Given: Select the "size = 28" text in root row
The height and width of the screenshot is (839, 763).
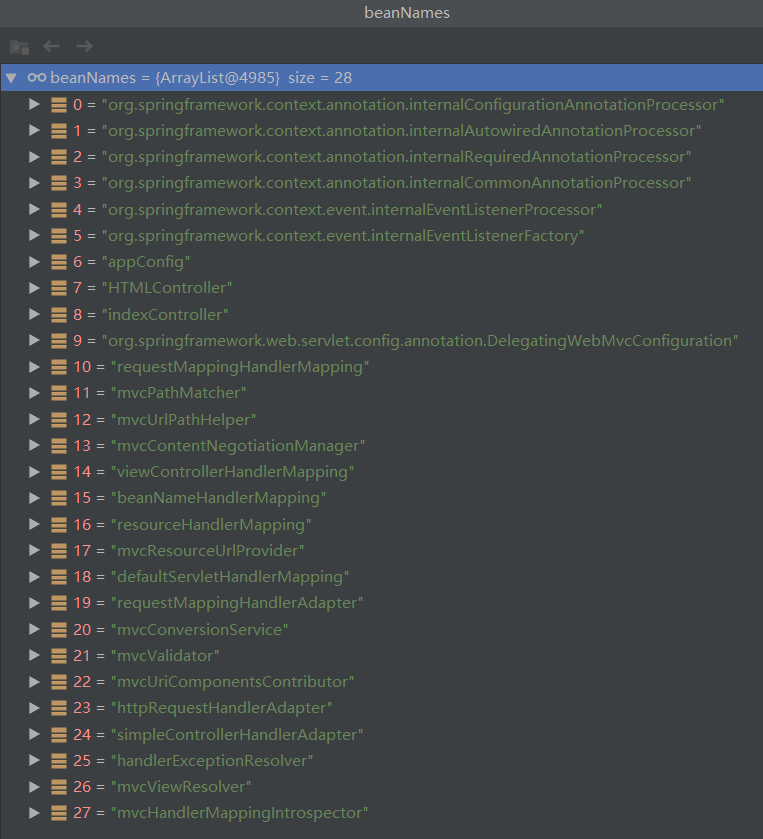Looking at the screenshot, I should [320, 78].
